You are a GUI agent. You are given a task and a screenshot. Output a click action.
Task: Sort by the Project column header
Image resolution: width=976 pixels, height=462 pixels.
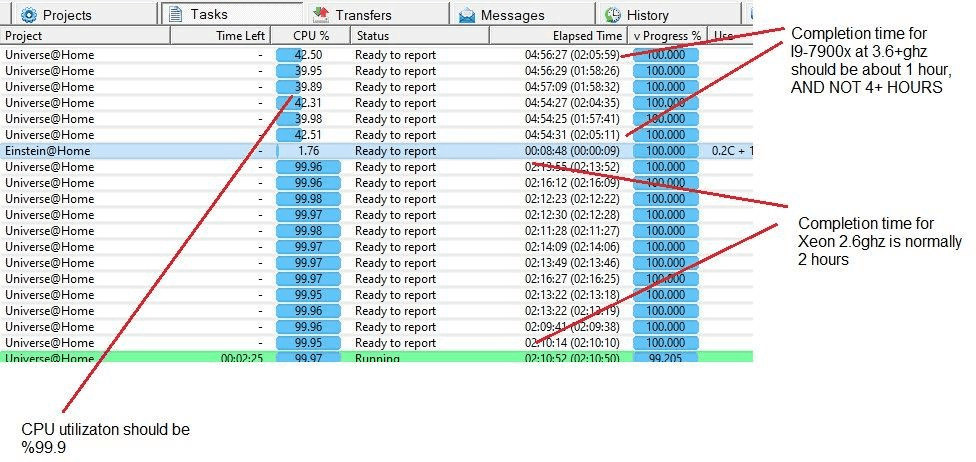tap(85, 36)
